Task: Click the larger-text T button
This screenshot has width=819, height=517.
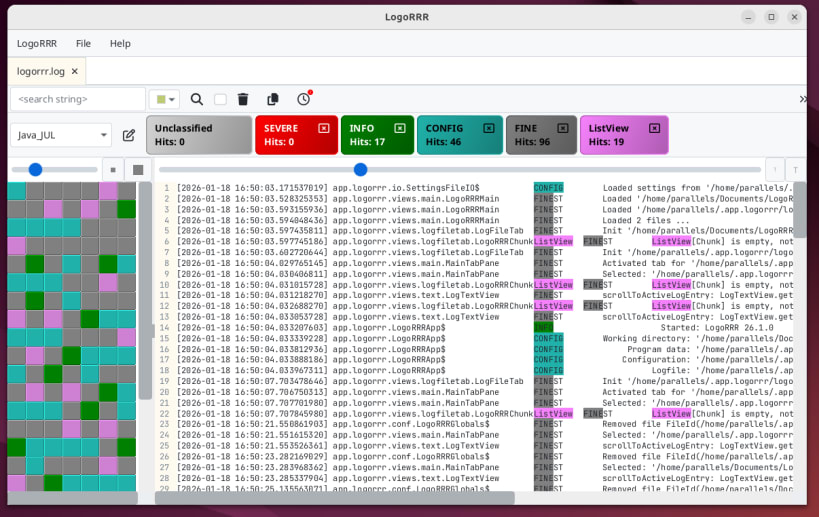Action: pos(795,170)
